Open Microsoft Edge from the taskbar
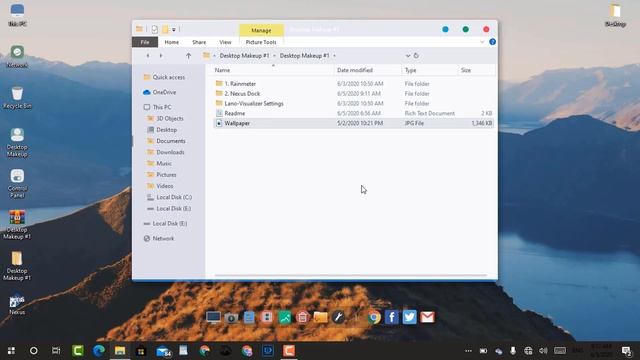 [99, 351]
